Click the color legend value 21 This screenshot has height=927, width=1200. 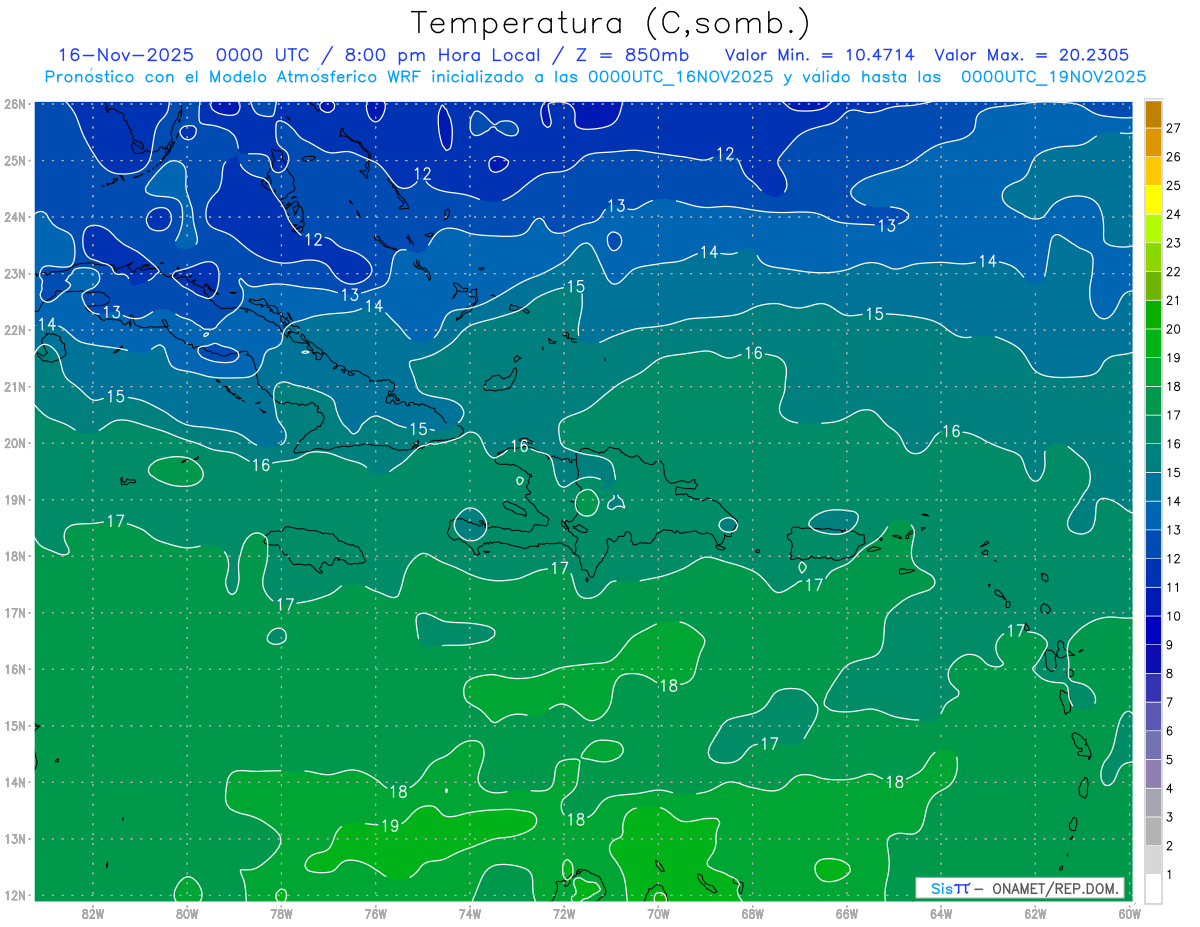tap(1173, 301)
